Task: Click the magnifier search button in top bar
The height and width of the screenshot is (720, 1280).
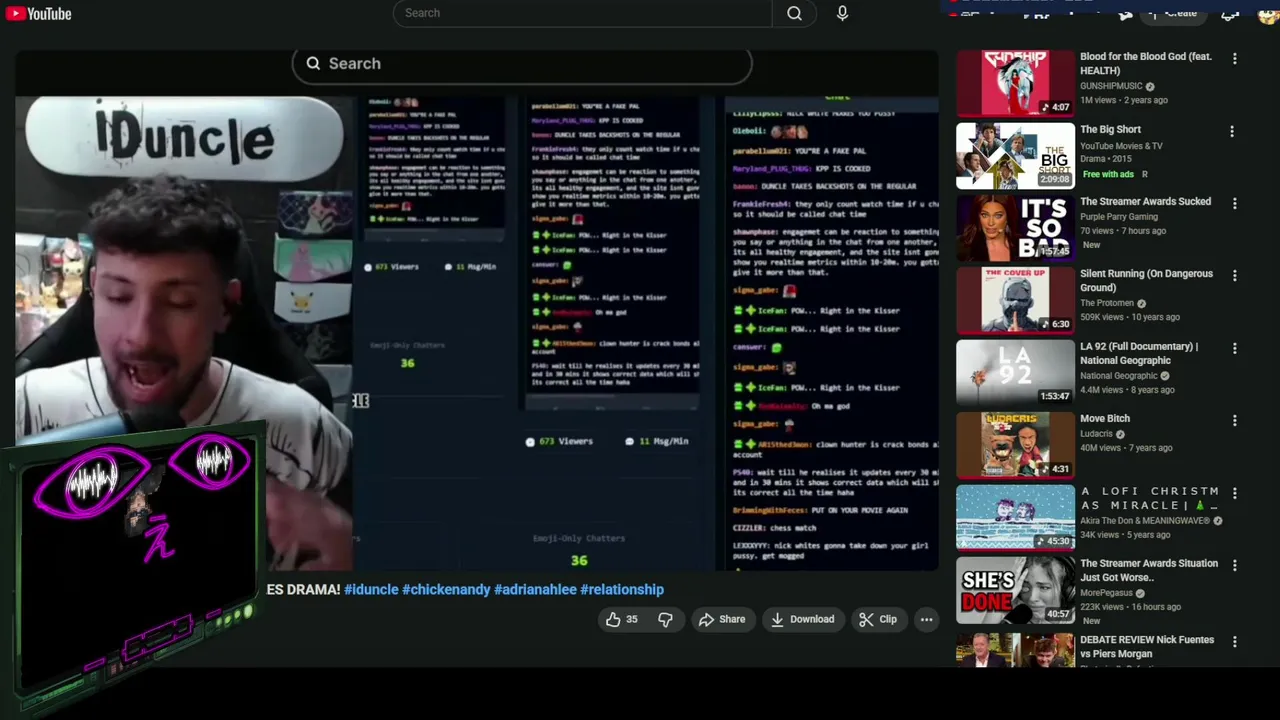Action: coord(794,13)
